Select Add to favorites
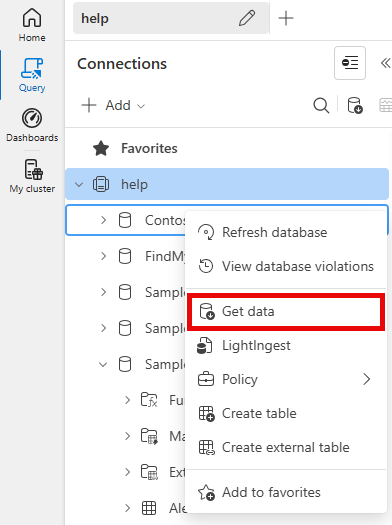The image size is (392, 525). [x=286, y=493]
